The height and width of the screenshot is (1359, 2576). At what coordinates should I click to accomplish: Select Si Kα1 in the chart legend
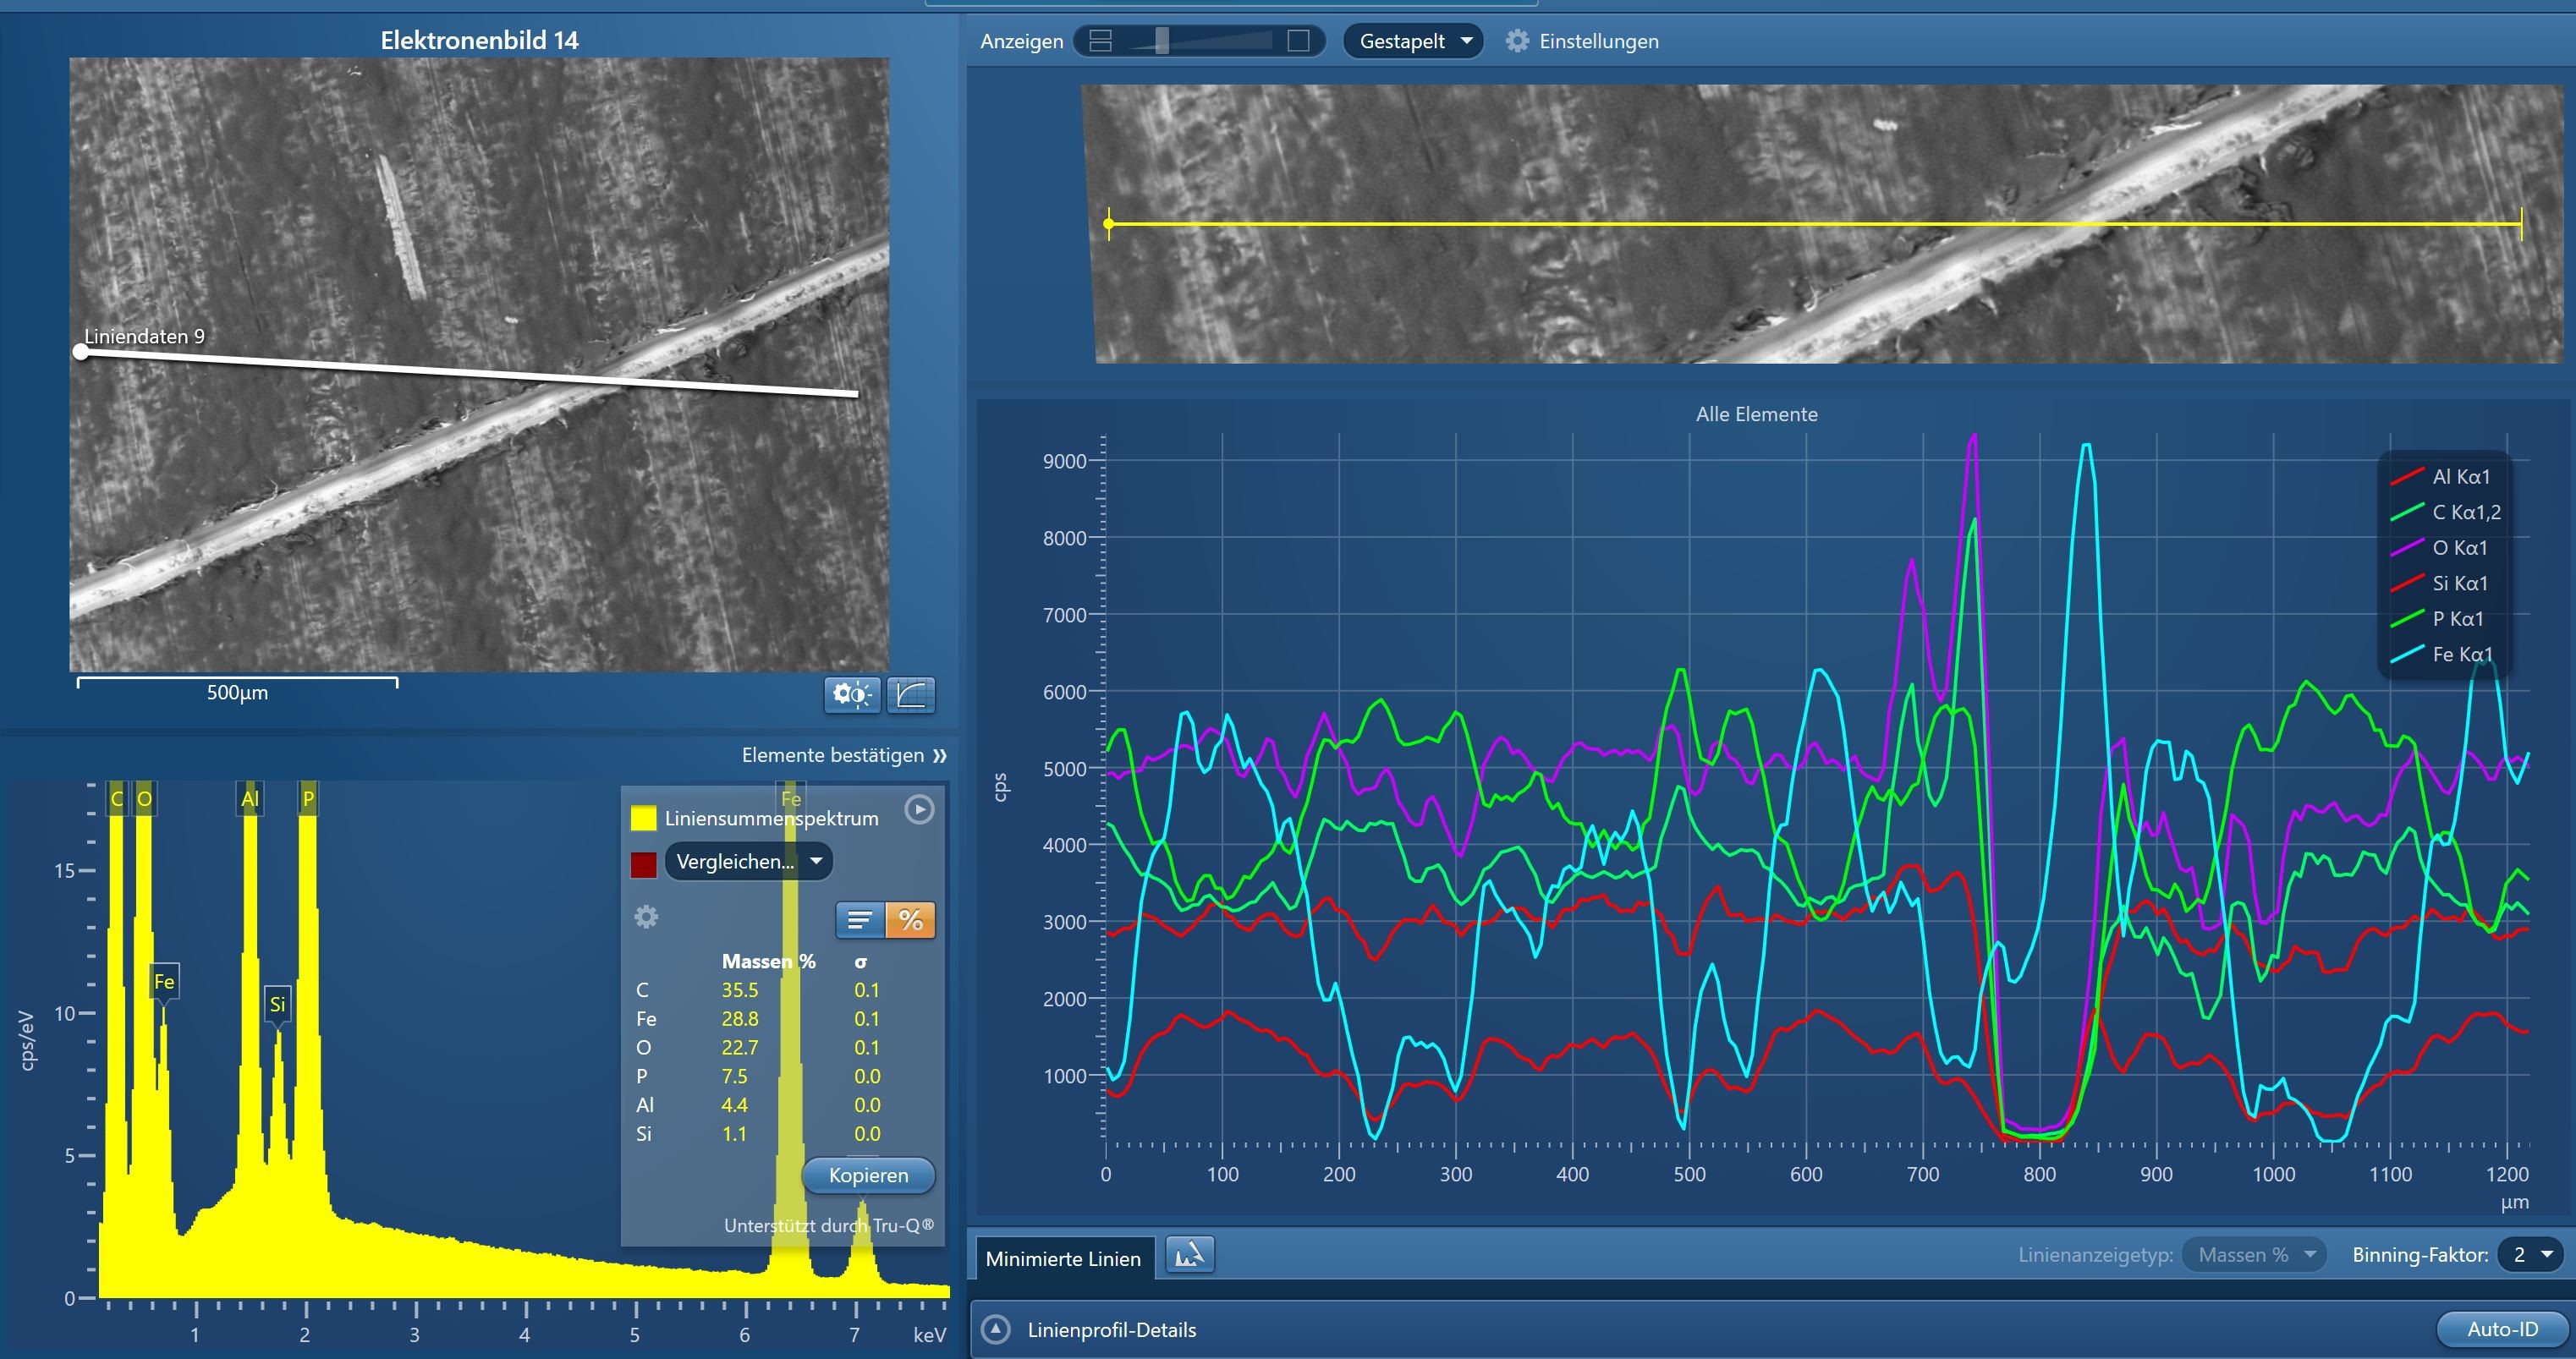2441,583
